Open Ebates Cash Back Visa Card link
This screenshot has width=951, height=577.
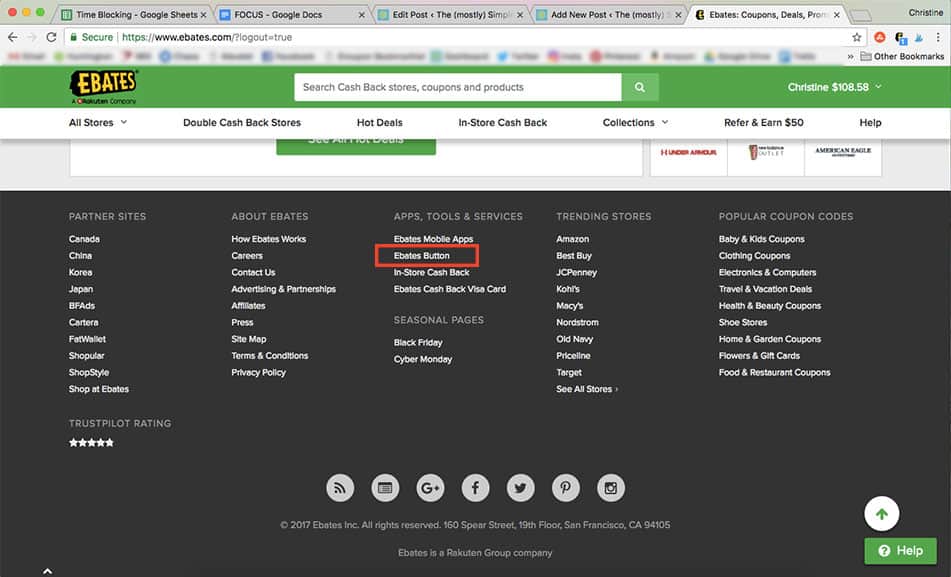point(450,289)
